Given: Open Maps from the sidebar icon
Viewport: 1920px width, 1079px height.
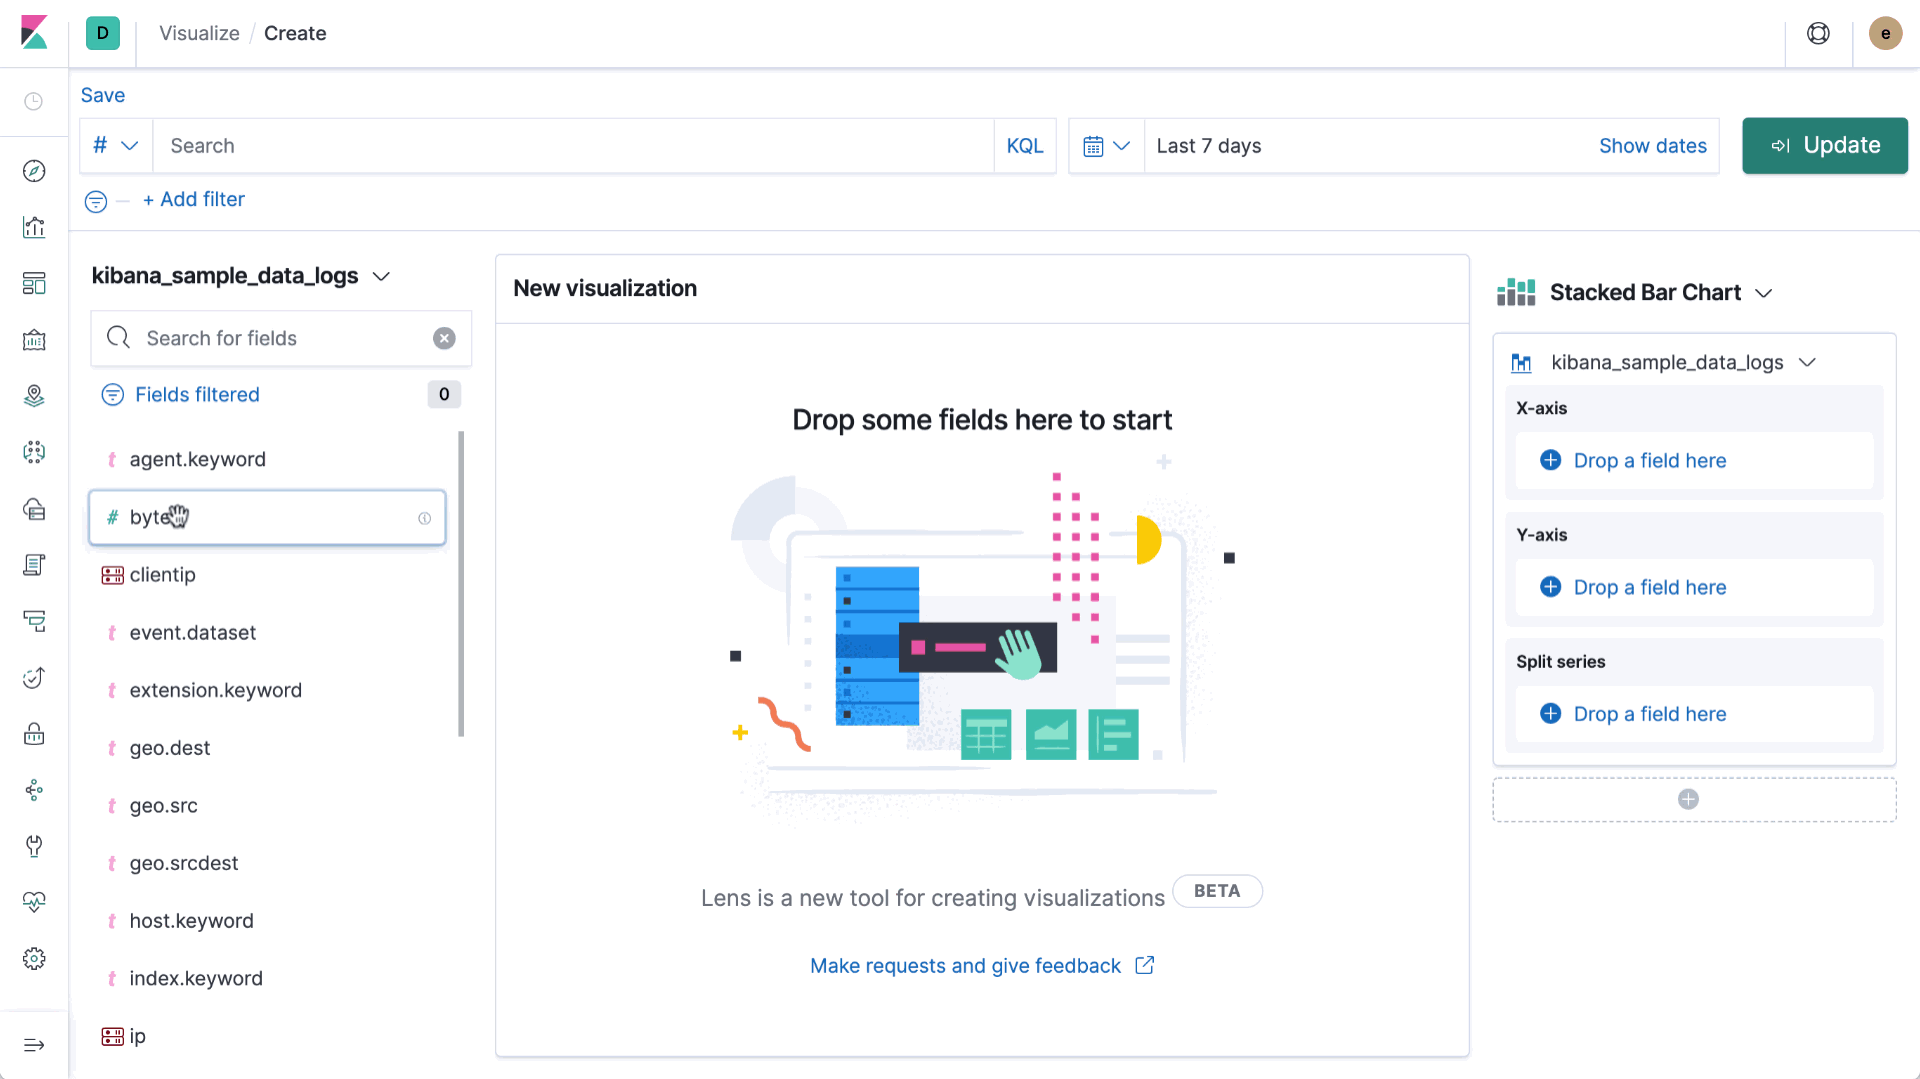Looking at the screenshot, I should pyautogui.click(x=34, y=396).
